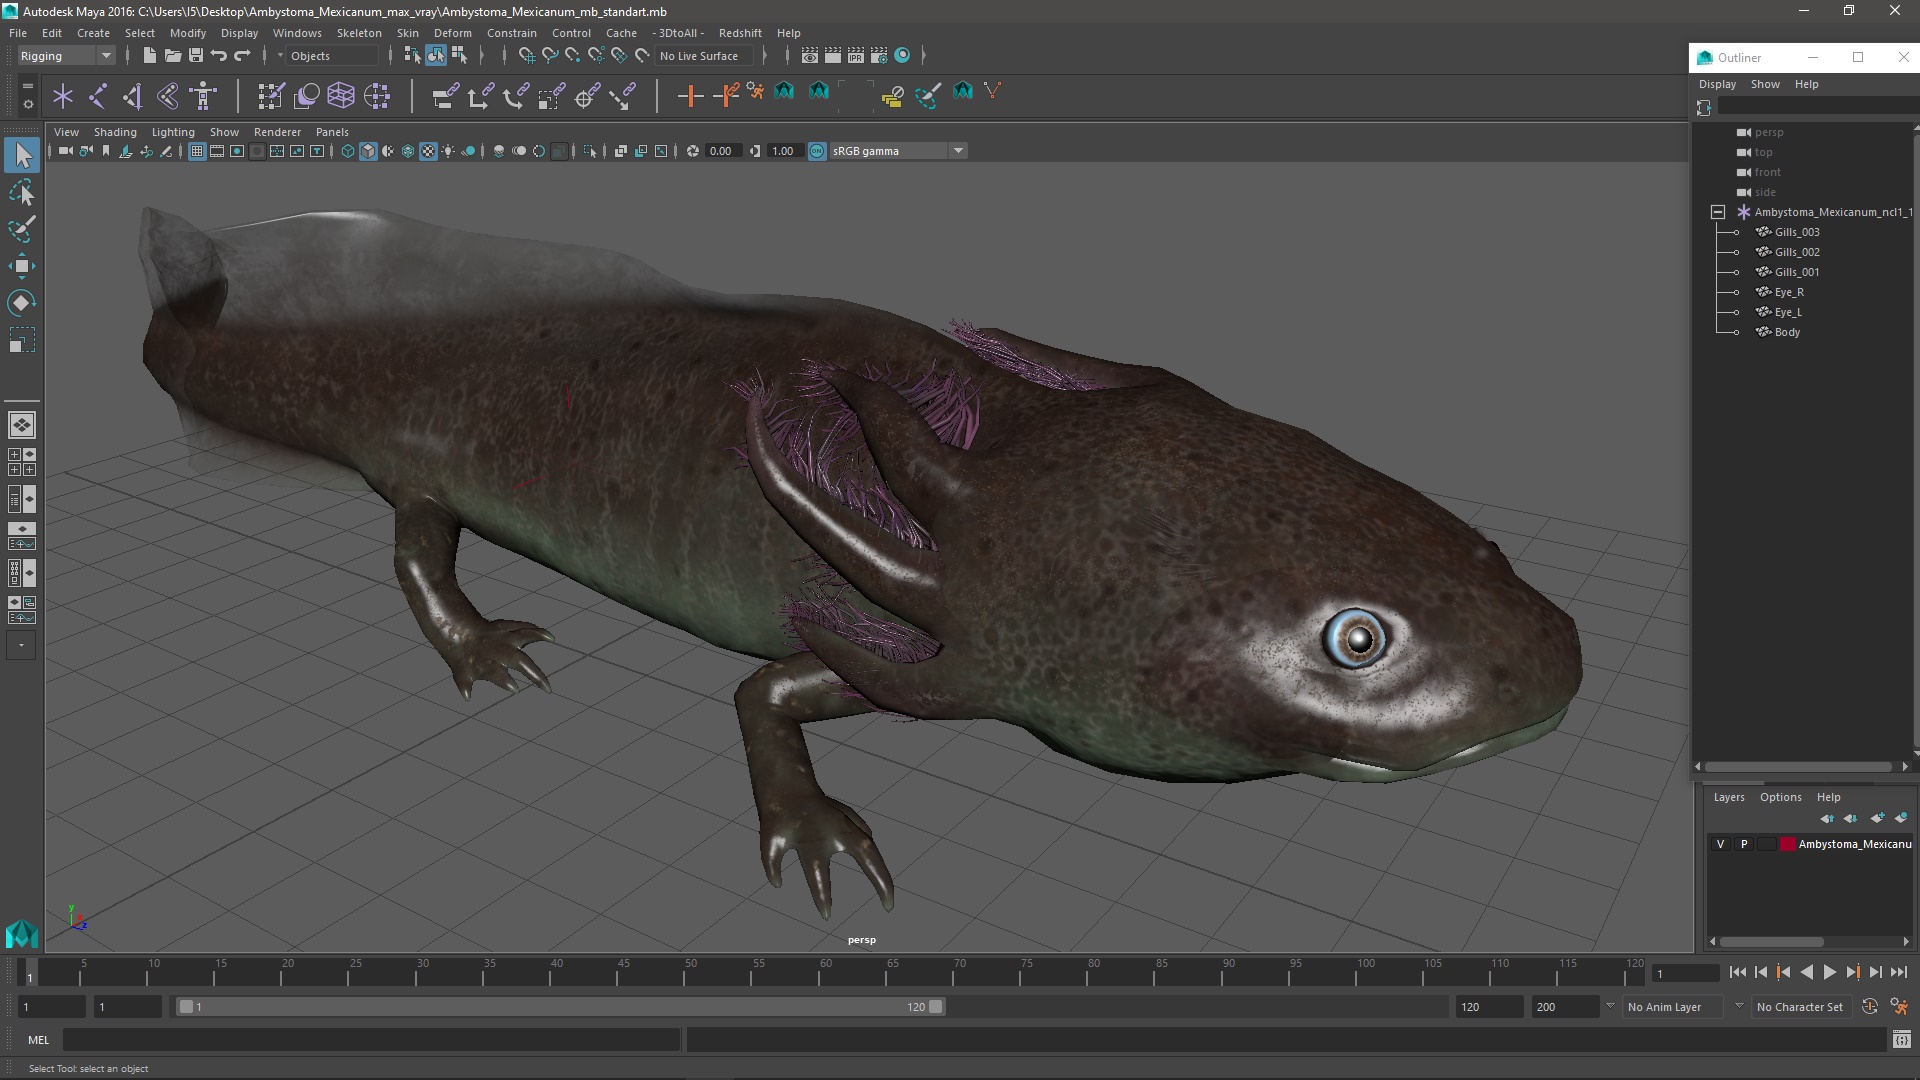The width and height of the screenshot is (1920, 1080).
Task: Click the New scene icon
Action: coord(149,56)
